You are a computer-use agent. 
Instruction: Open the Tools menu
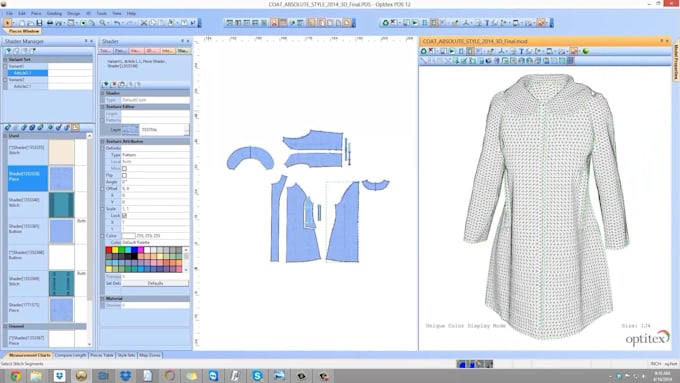[101, 13]
